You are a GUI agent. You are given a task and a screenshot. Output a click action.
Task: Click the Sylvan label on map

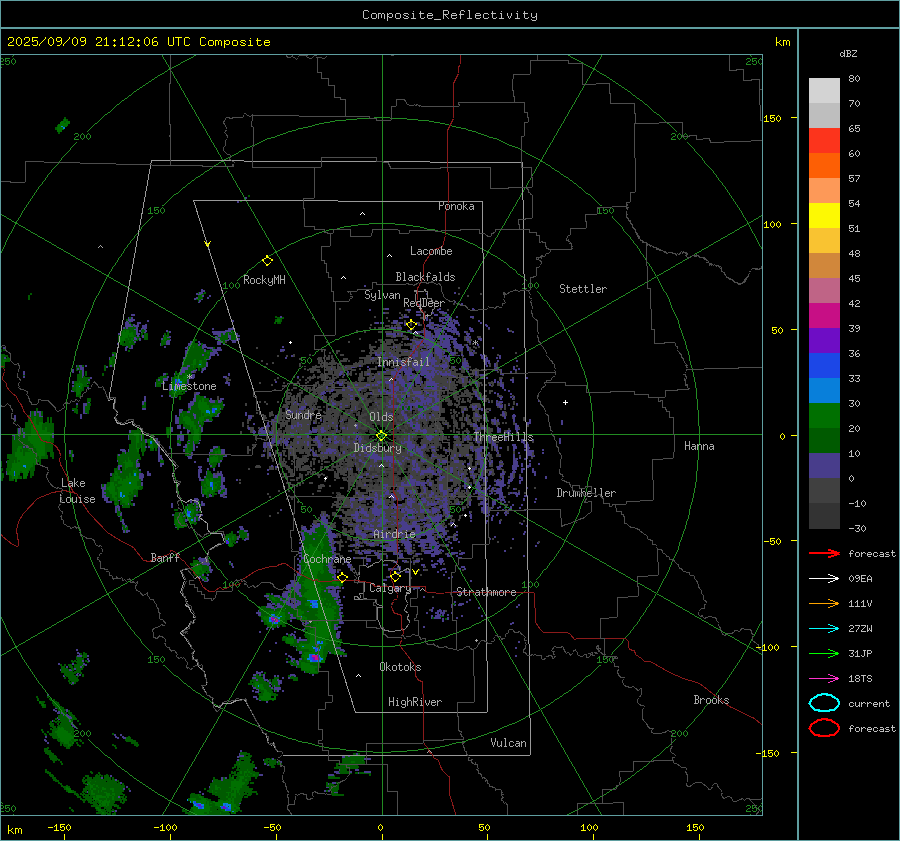(382, 295)
